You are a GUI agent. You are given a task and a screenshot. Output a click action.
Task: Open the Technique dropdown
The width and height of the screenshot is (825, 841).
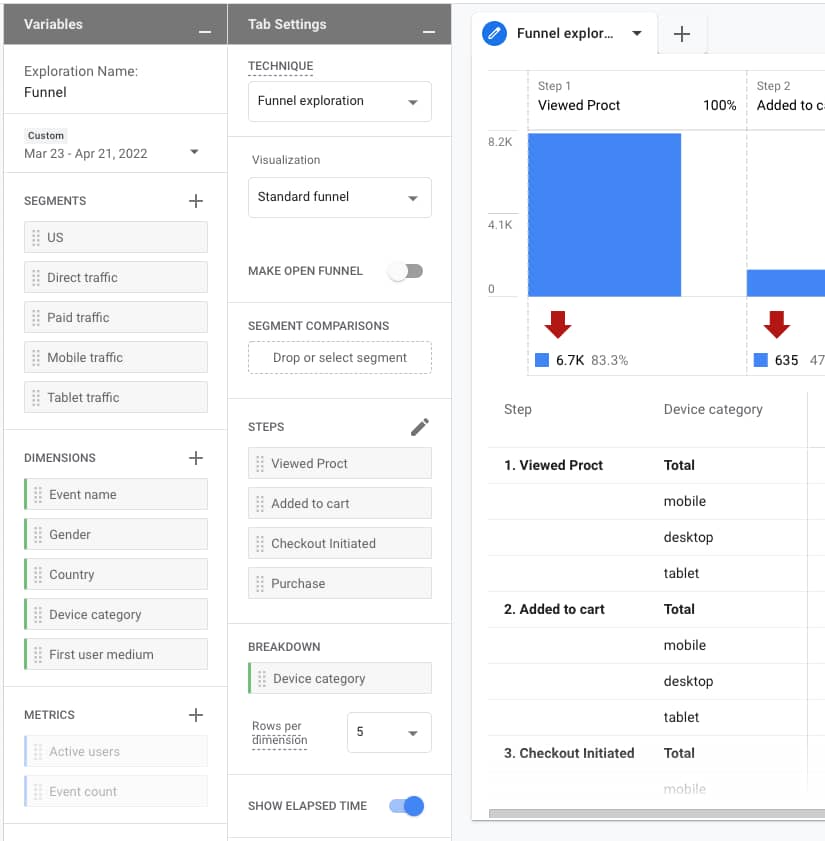pyautogui.click(x=340, y=101)
